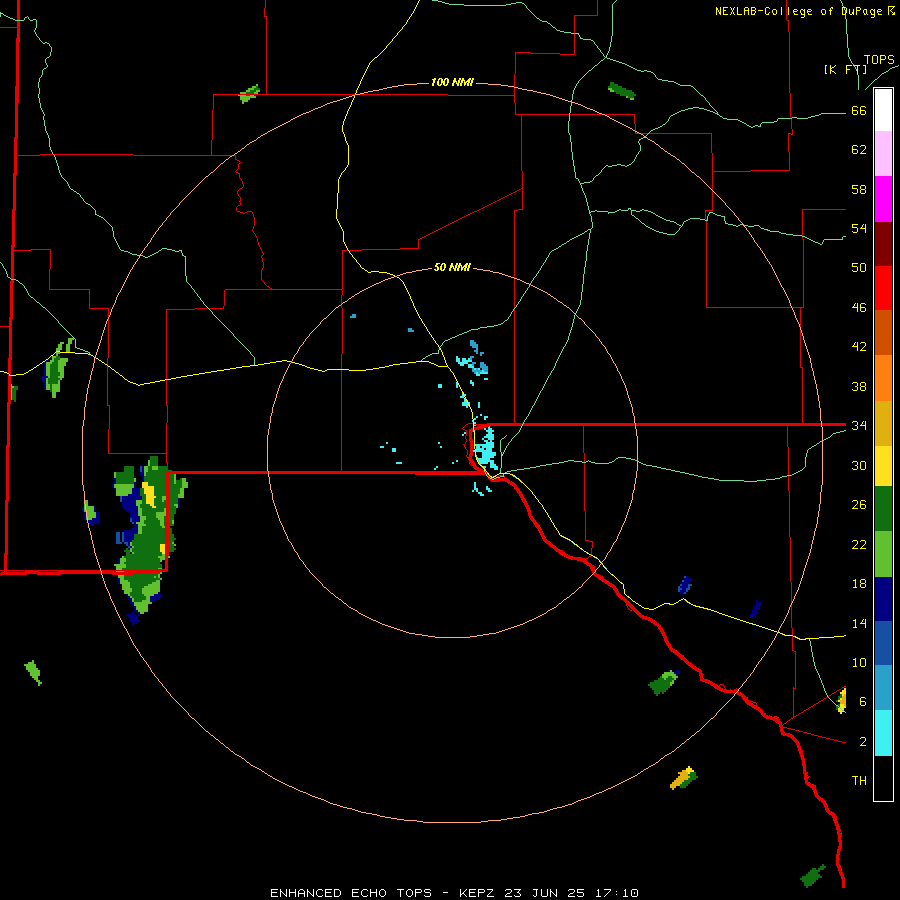Click the dark orange 46 kft legend swatch
Image resolution: width=900 pixels, height=900 pixels.
click(883, 332)
